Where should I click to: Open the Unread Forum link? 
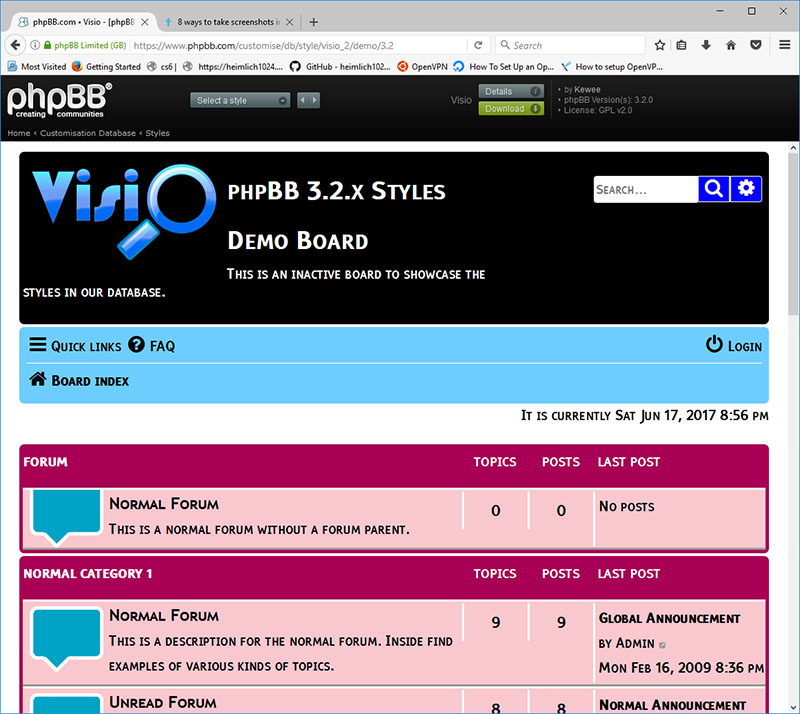(x=163, y=703)
